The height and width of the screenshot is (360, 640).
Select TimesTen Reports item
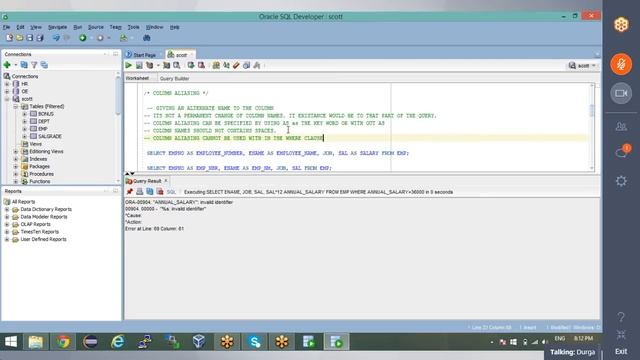click(40, 232)
